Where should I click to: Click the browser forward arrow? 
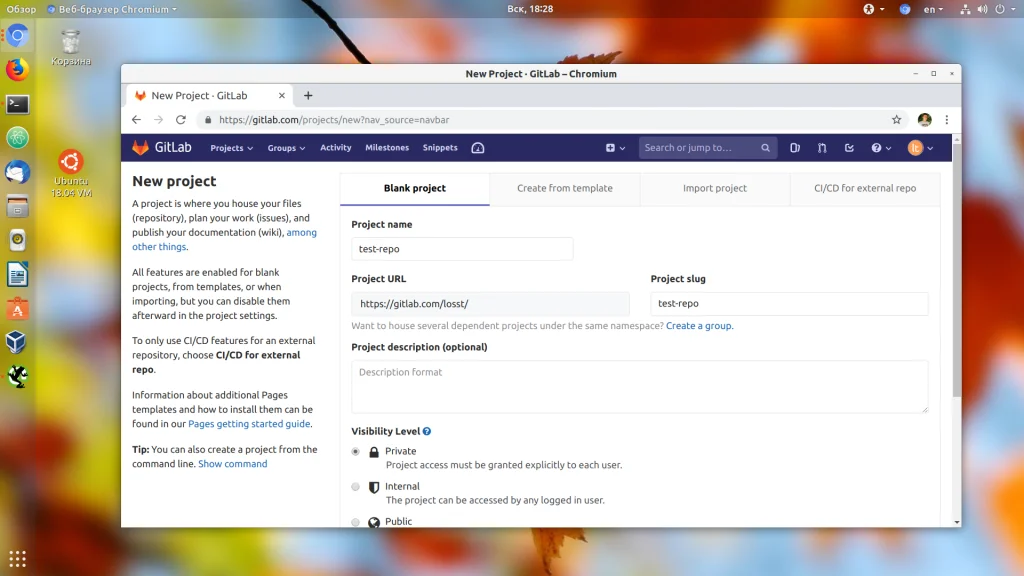pyautogui.click(x=159, y=120)
